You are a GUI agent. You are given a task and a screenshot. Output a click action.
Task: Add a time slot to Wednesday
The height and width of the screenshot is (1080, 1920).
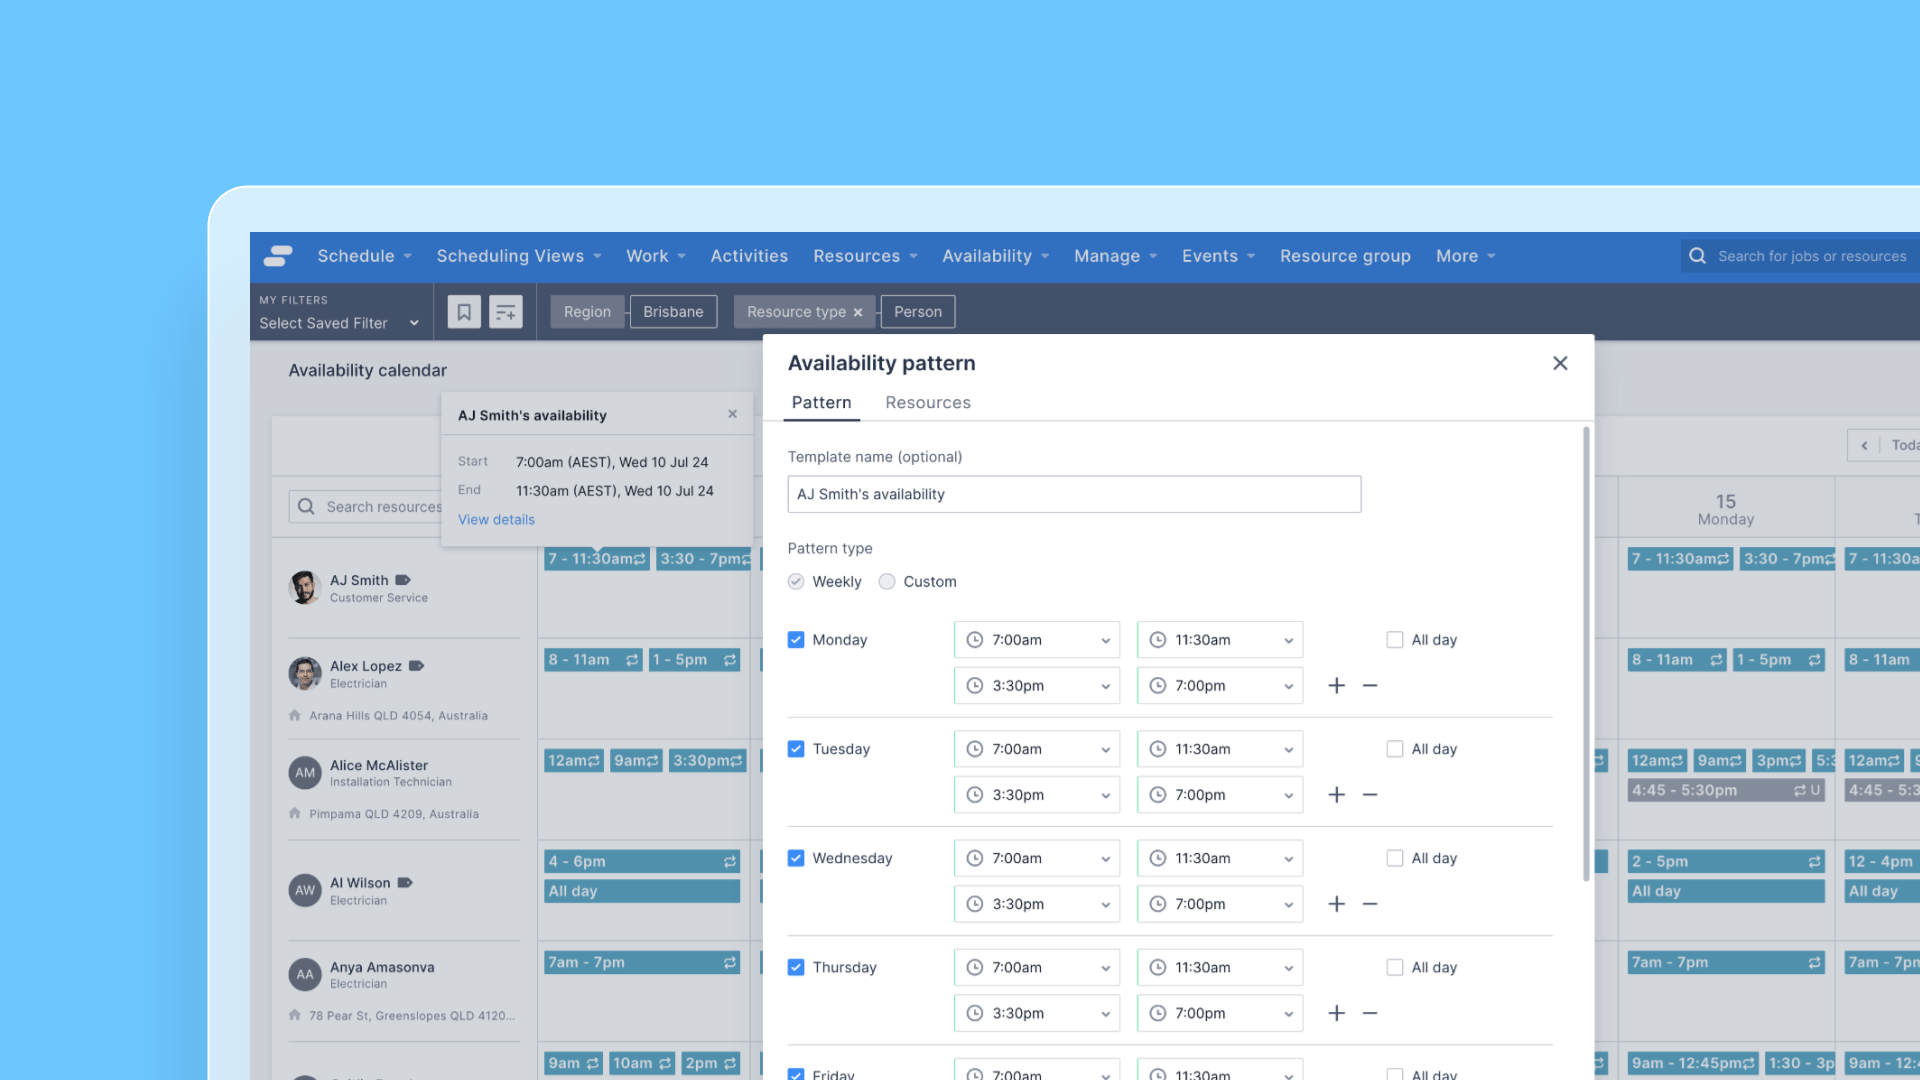pos(1336,904)
